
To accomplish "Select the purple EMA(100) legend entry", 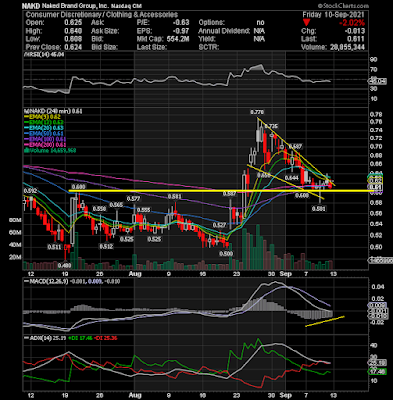I will pyautogui.click(x=45, y=139).
